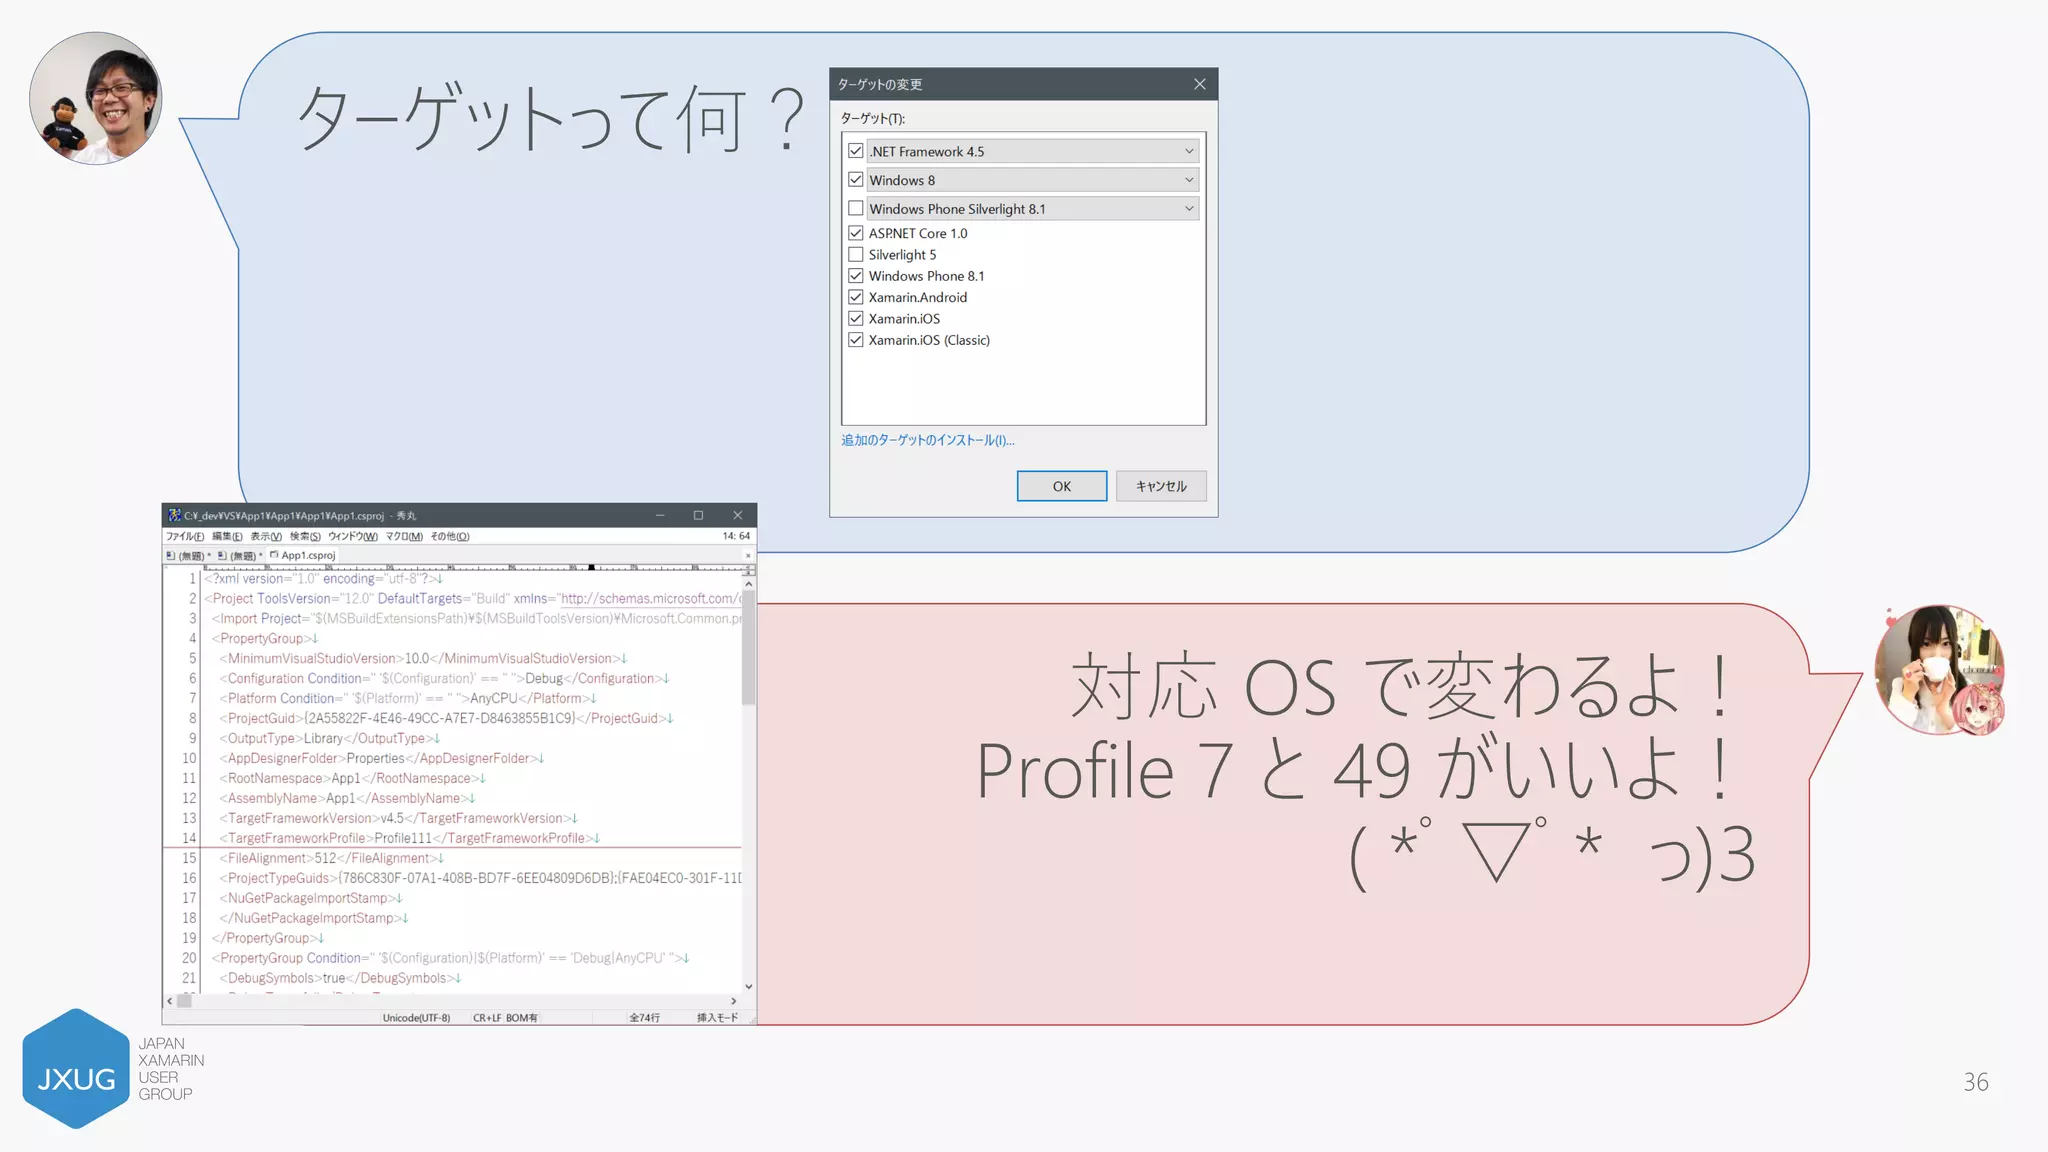The image size is (2048, 1152).
Task: Toggle the Xamarin.iOS checkbox
Action: pos(855,319)
